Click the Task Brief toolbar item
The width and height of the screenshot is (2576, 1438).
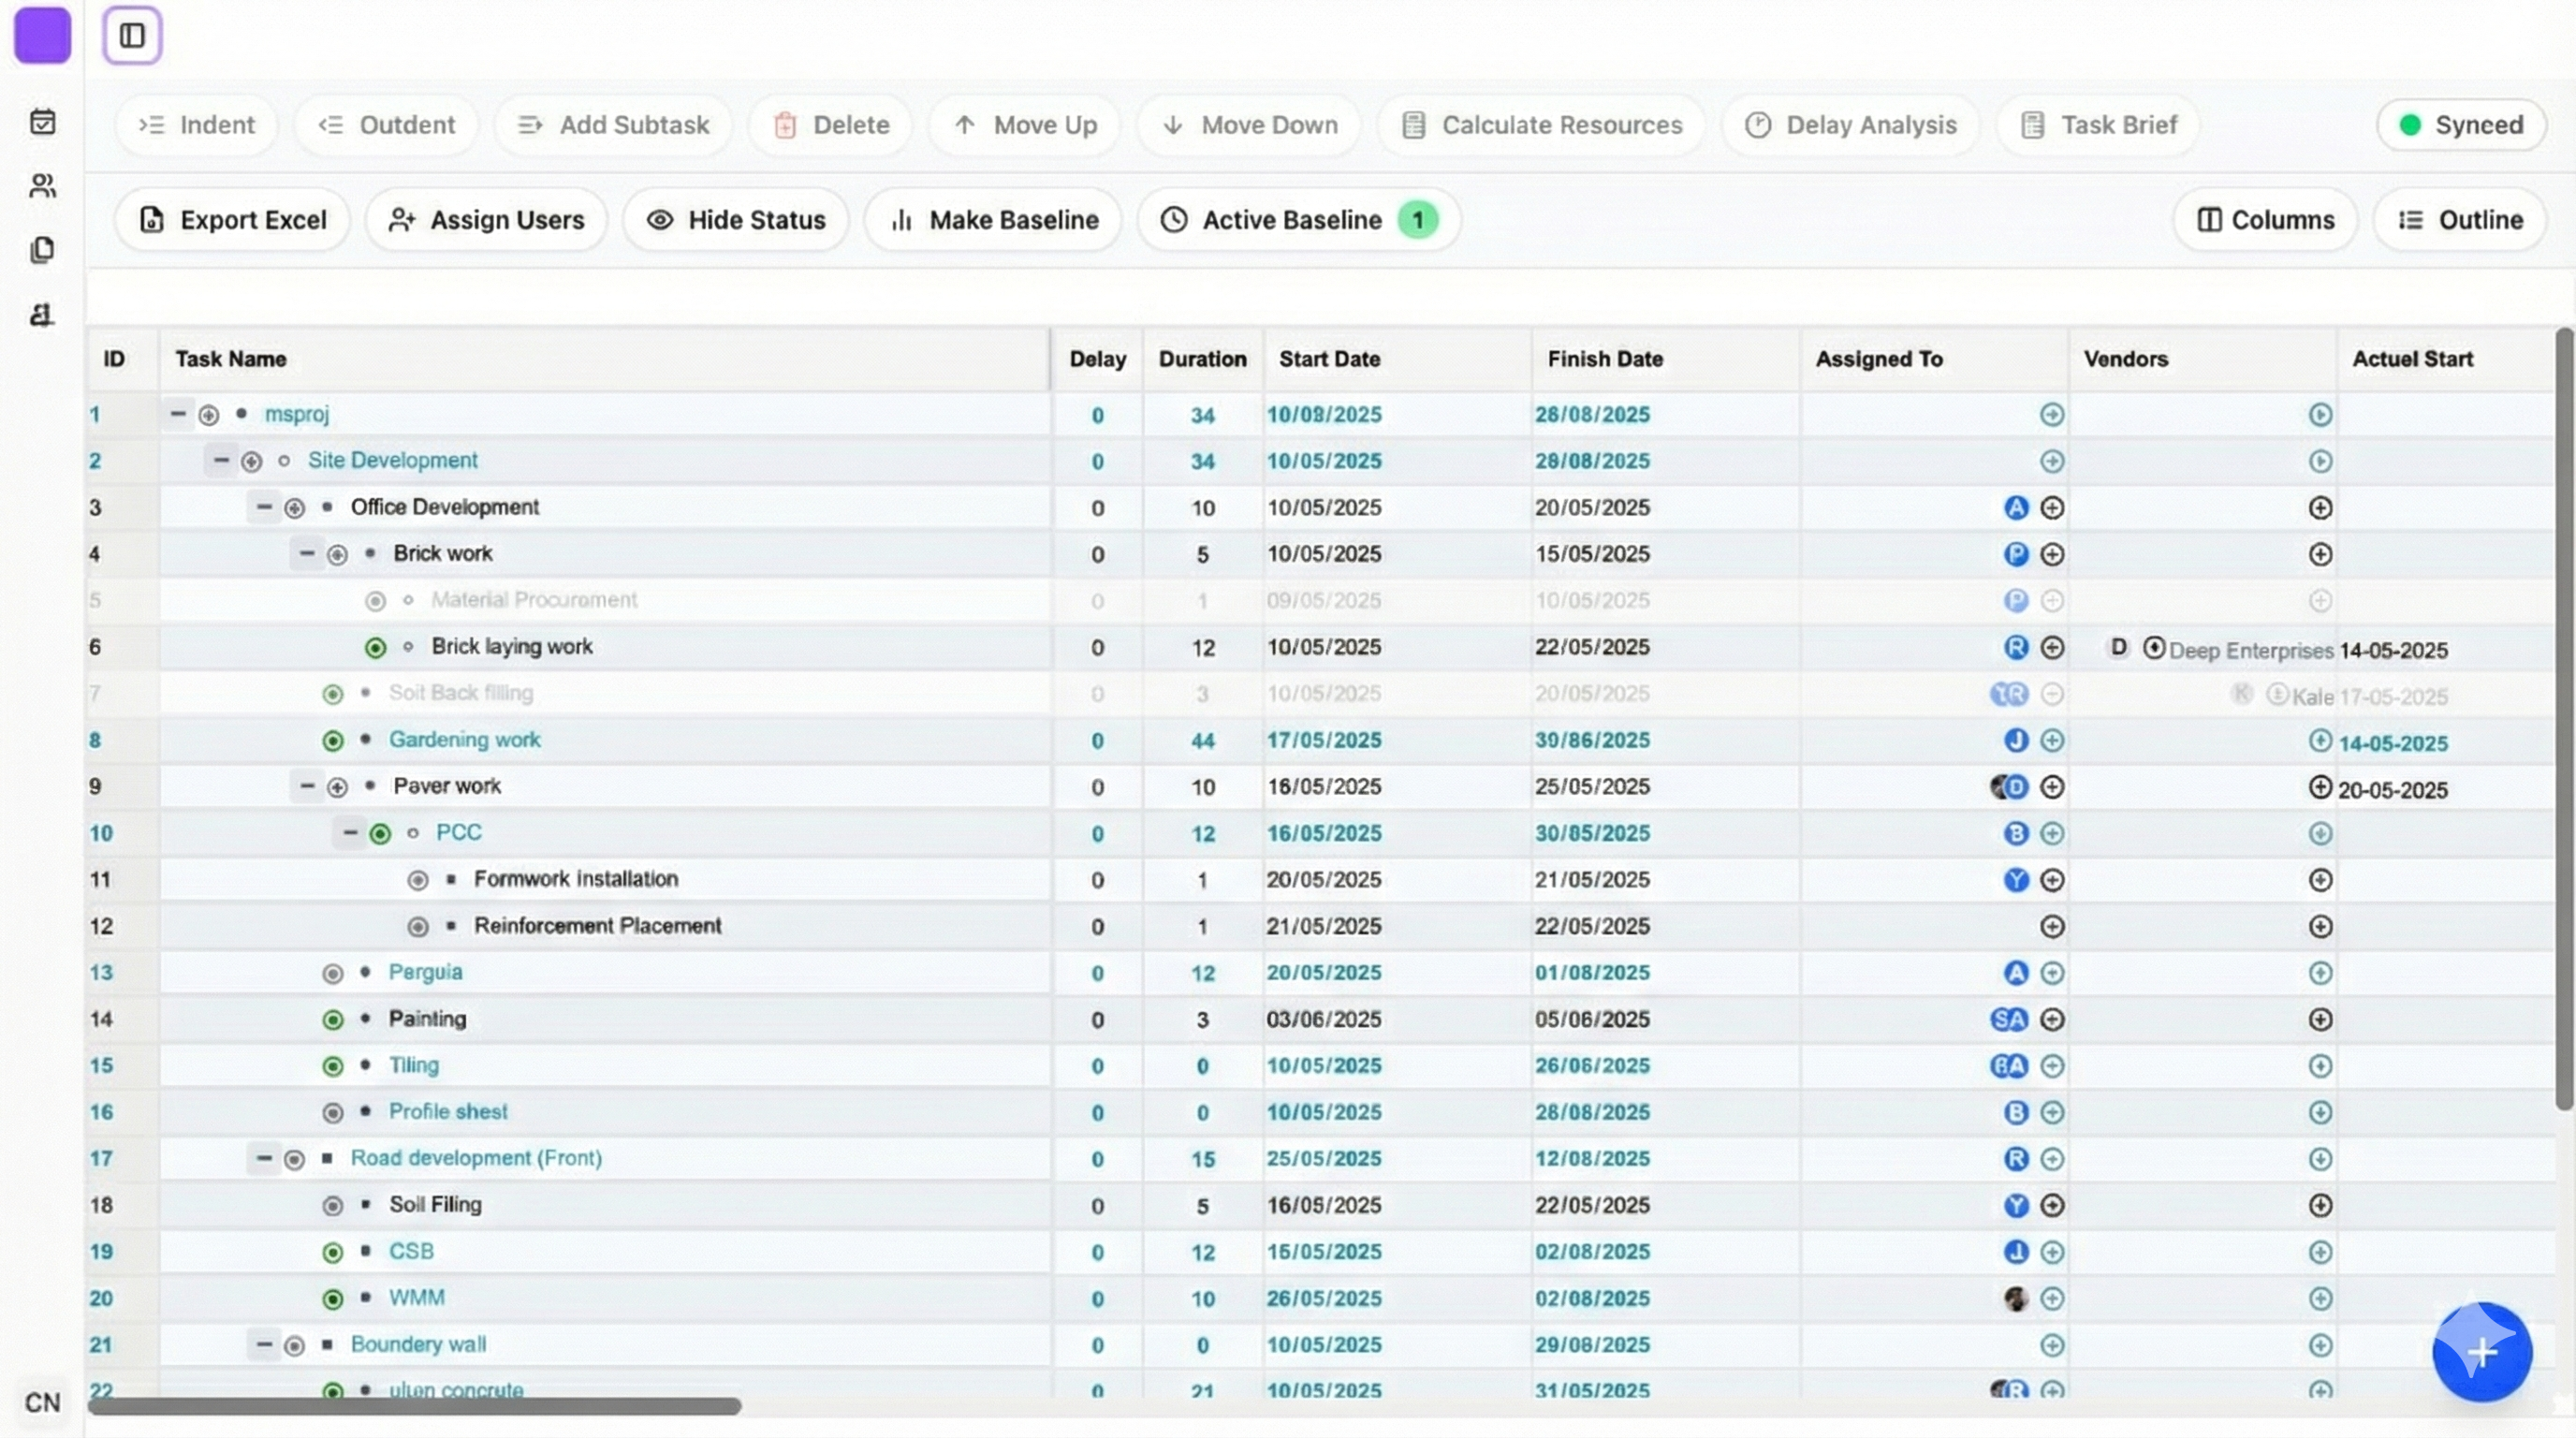(x=2097, y=124)
